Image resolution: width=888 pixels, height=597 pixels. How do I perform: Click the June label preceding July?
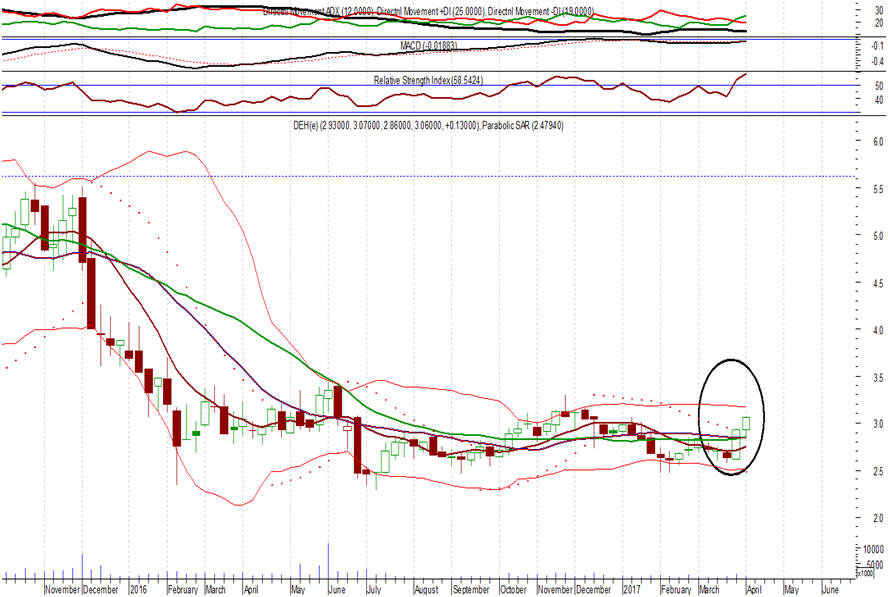337,590
